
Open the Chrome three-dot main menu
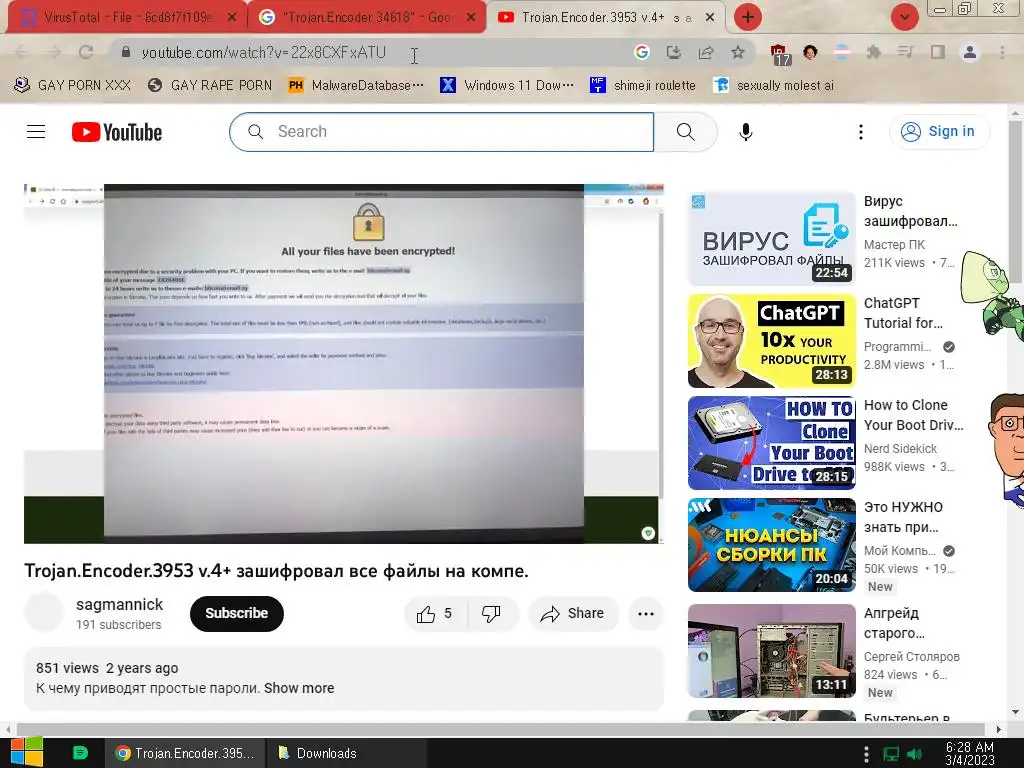click(1002, 52)
